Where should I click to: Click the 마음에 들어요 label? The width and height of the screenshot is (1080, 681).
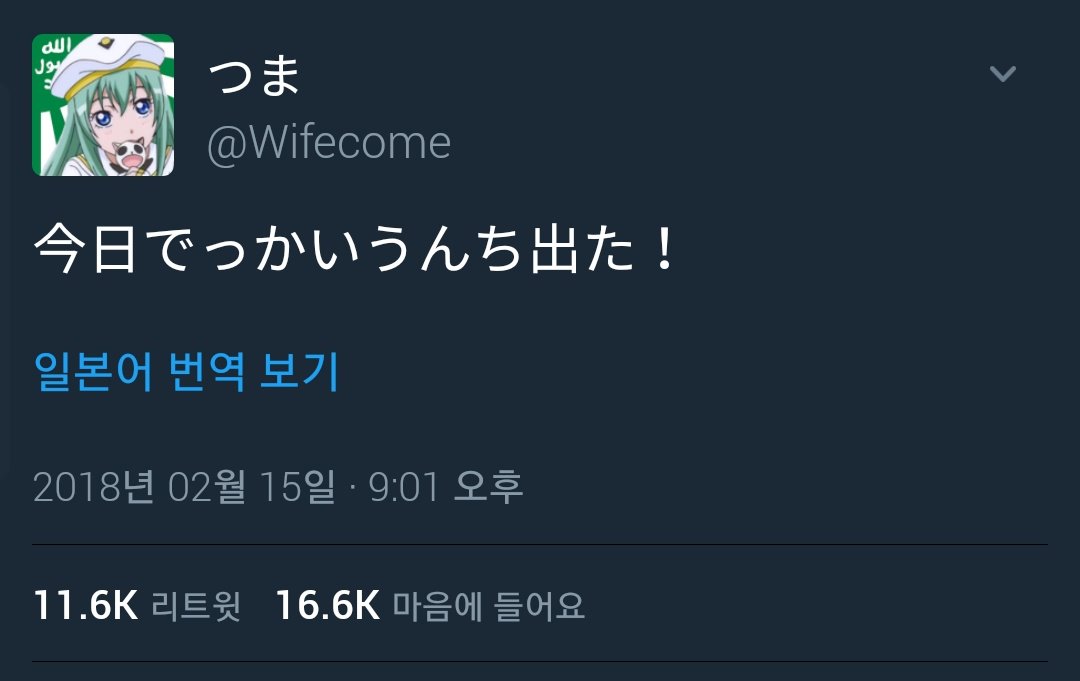pyautogui.click(x=488, y=606)
